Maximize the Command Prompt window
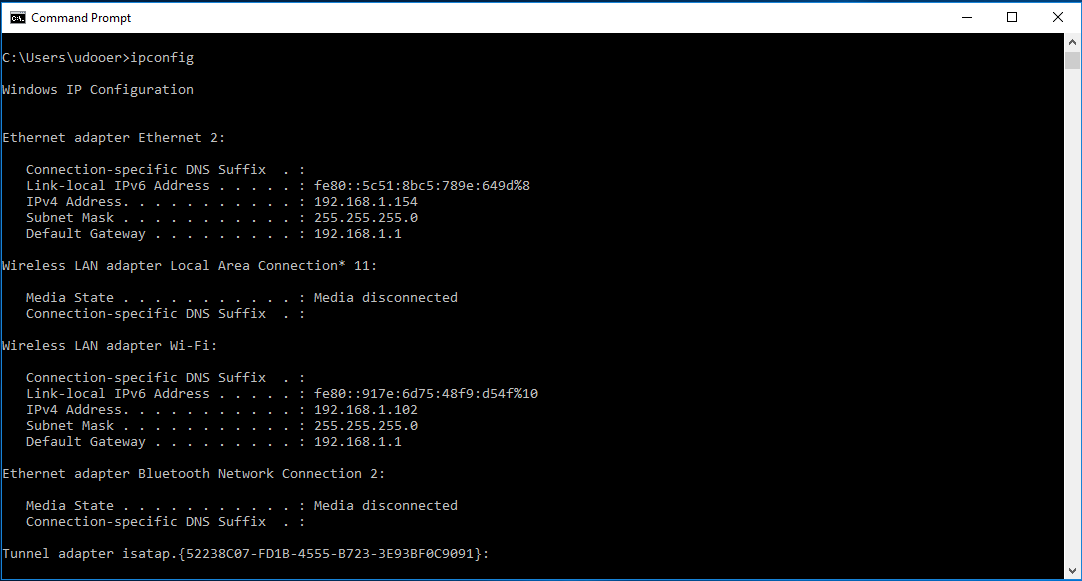 click(x=1012, y=17)
